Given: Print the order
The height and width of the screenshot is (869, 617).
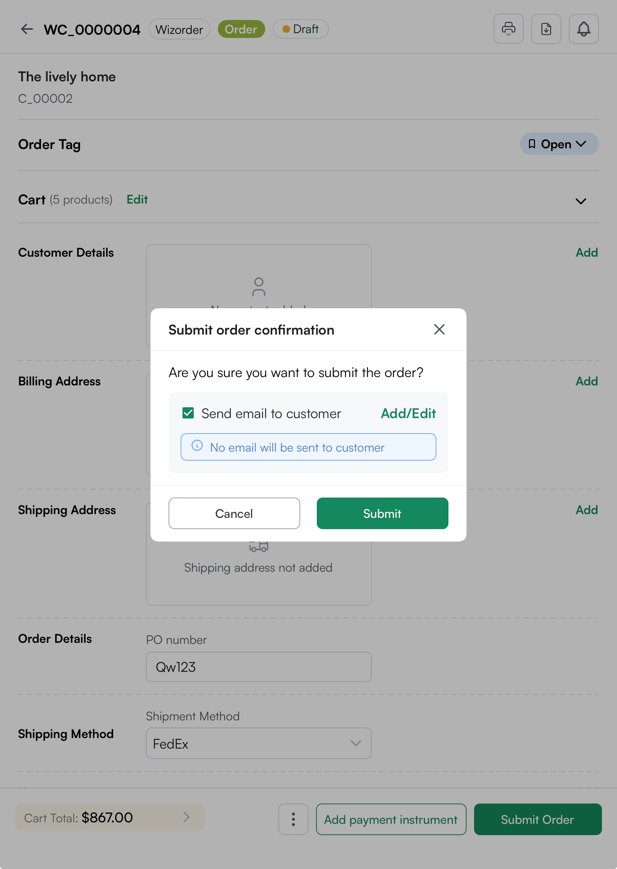Looking at the screenshot, I should coord(508,29).
